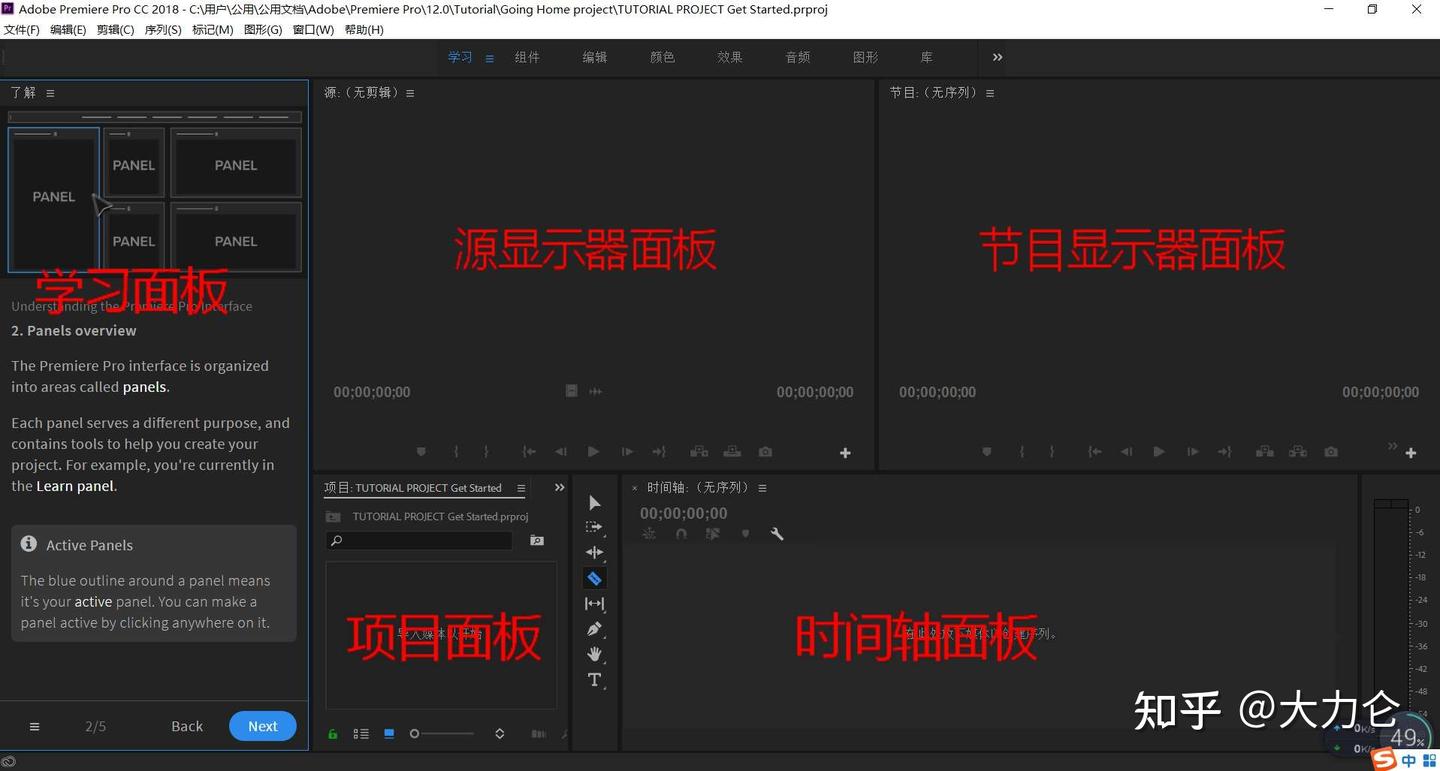Screen dimensions: 1440x771
Task: Click Drag Audio Only icon in Source
Action: point(596,391)
